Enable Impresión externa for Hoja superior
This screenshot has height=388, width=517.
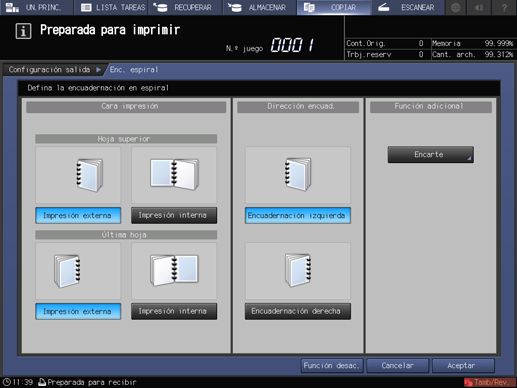78,215
